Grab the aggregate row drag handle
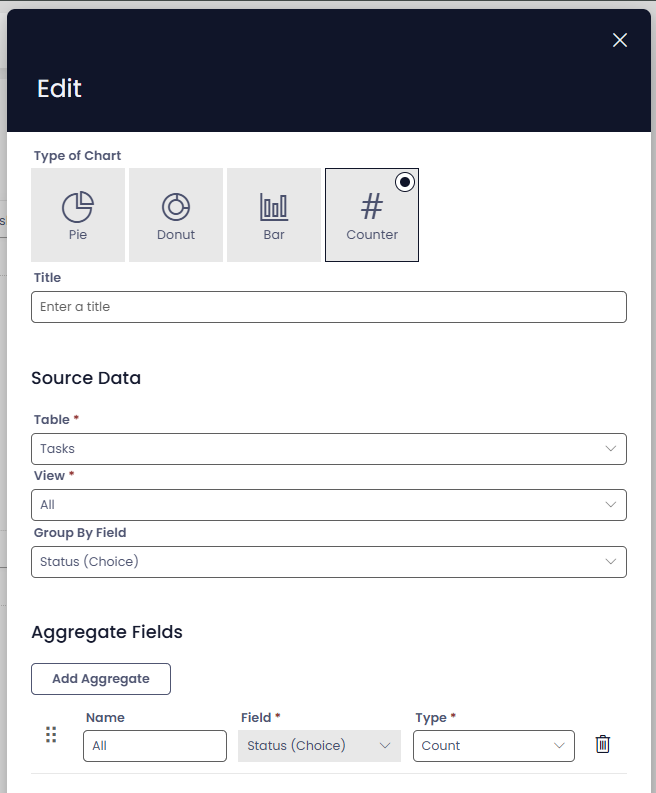The image size is (656, 793). [x=51, y=735]
